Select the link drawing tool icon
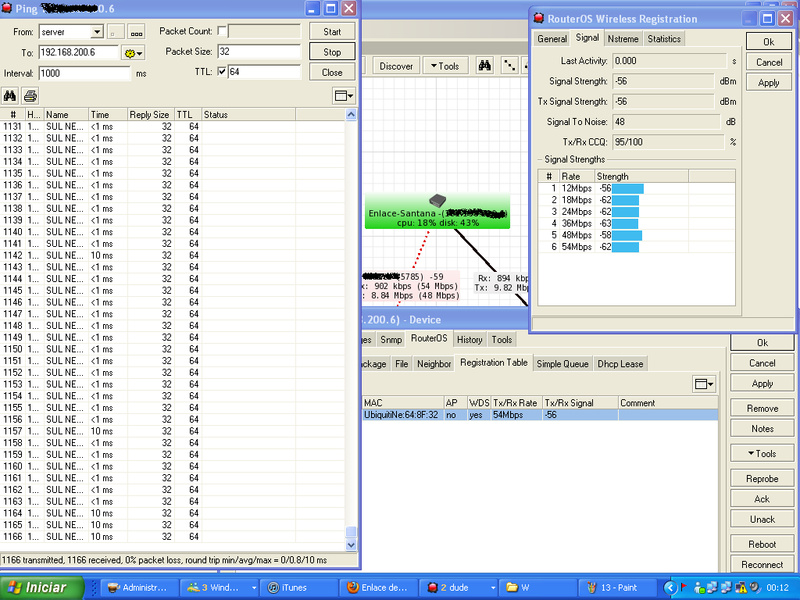The width and height of the screenshot is (800, 600). coord(510,66)
